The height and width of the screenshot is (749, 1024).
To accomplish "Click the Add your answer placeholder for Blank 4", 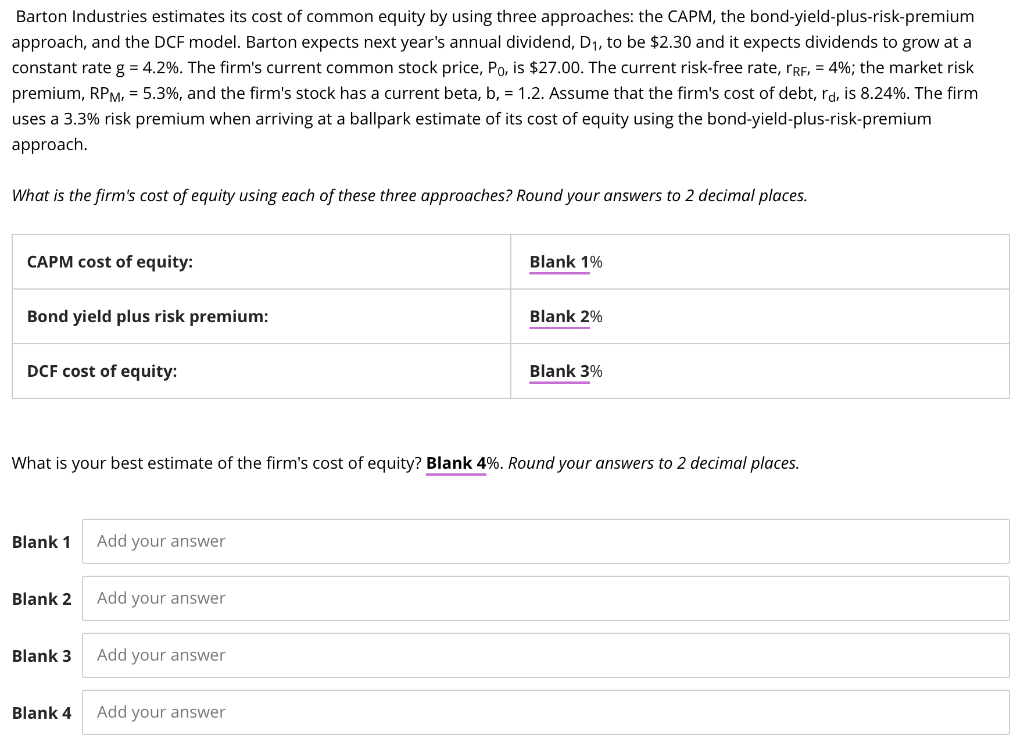I will coord(160,711).
